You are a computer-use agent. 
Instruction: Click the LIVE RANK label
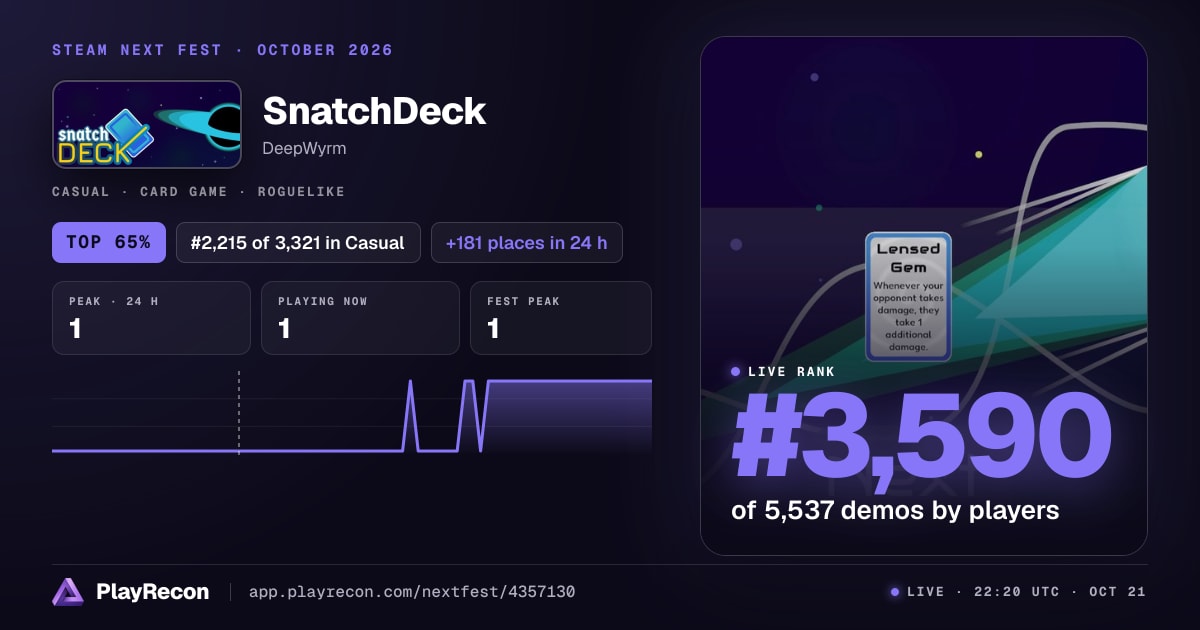[791, 371]
